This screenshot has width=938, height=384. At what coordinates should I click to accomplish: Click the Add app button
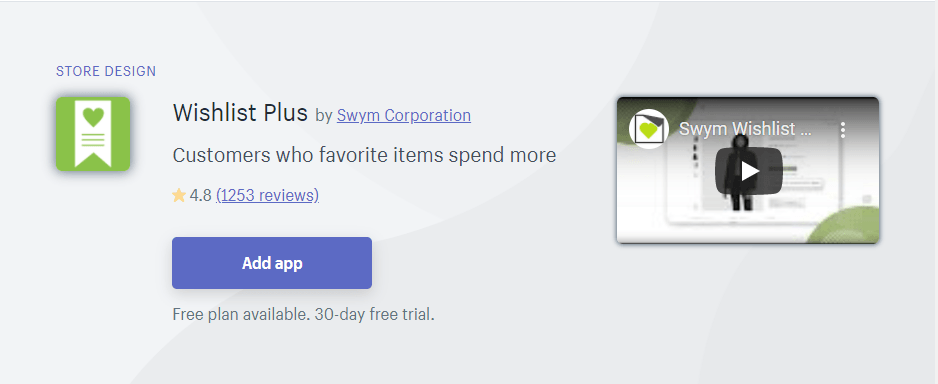(x=272, y=263)
